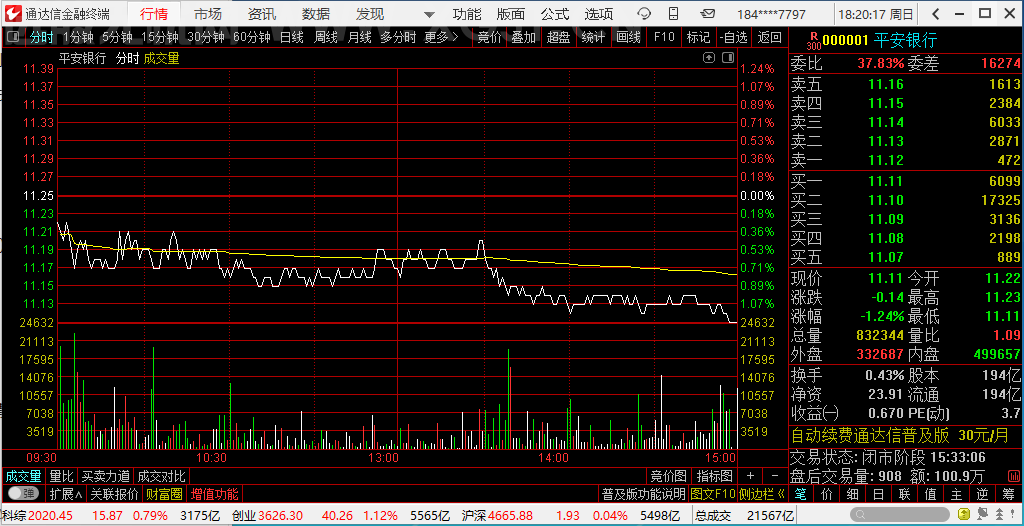This screenshot has width=1024, height=526.
Task: Click the satellite dish icon in status bar
Action: [980, 516]
